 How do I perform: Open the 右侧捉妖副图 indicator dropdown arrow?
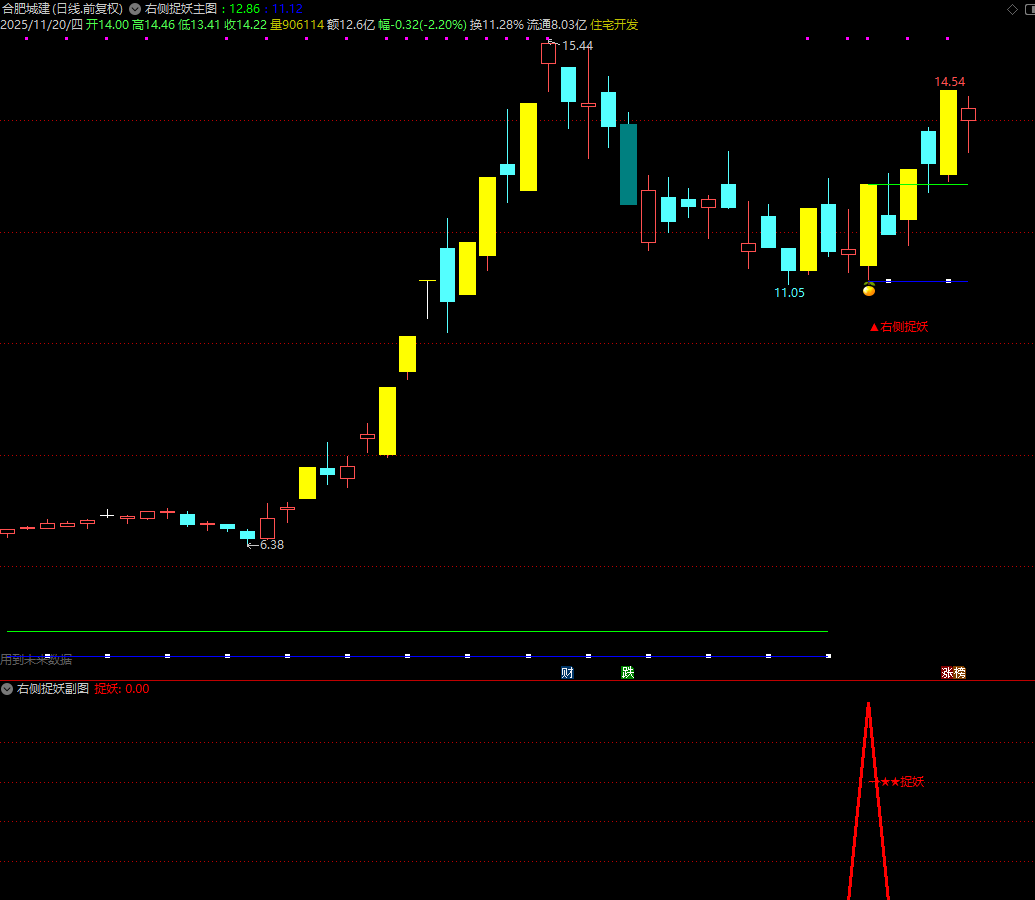click(7, 689)
